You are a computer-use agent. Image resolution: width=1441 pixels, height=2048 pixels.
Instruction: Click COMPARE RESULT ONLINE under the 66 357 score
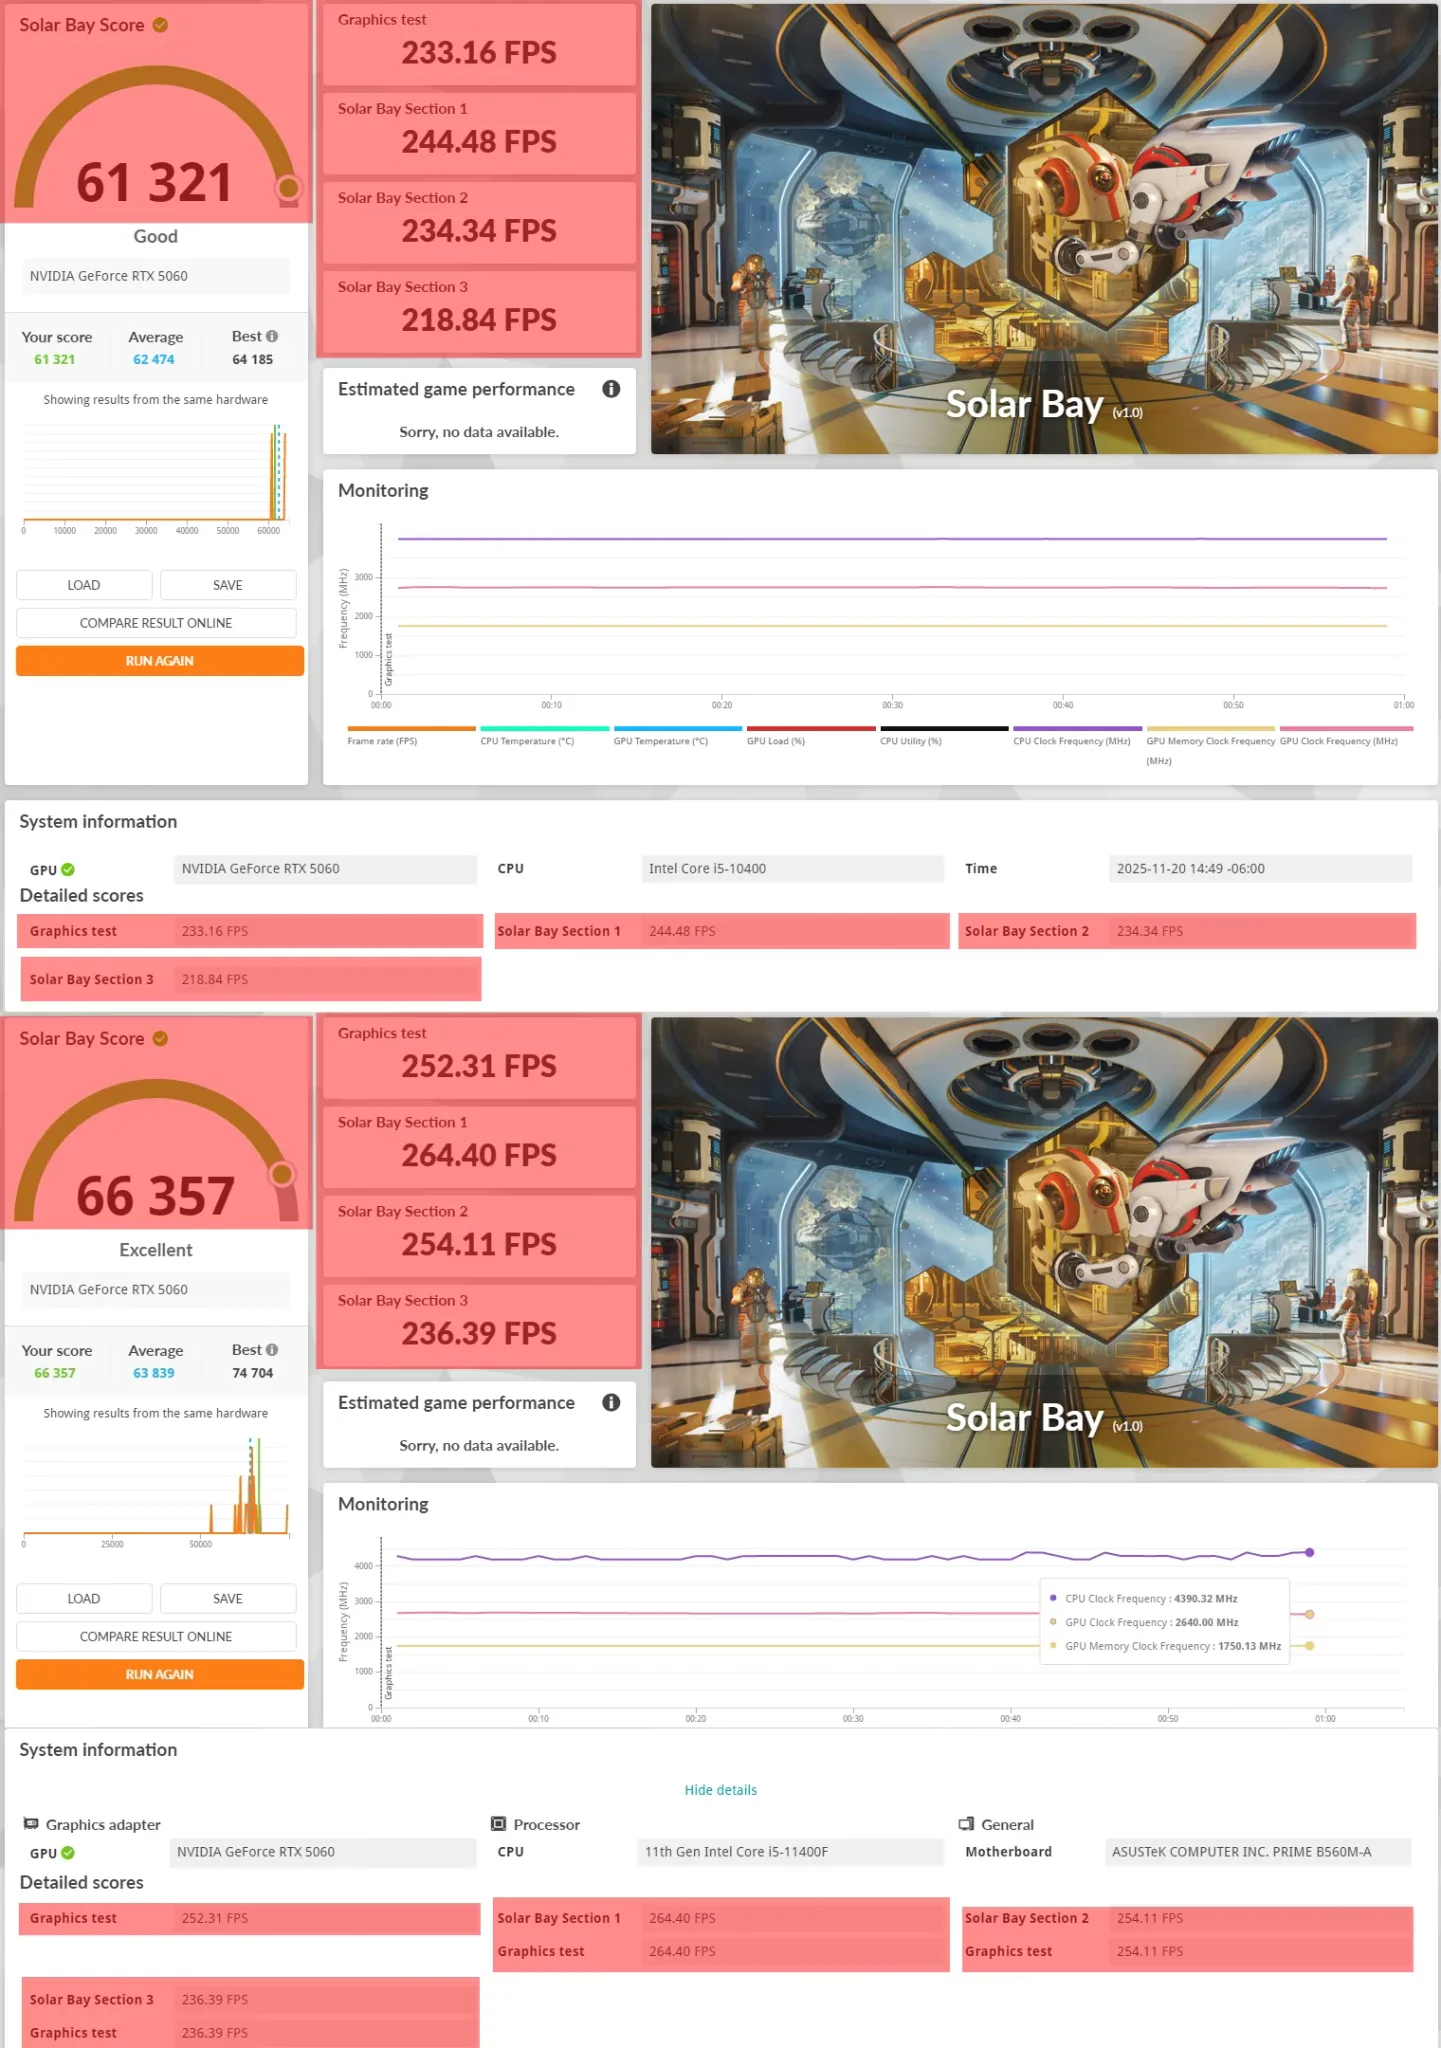tap(156, 1637)
